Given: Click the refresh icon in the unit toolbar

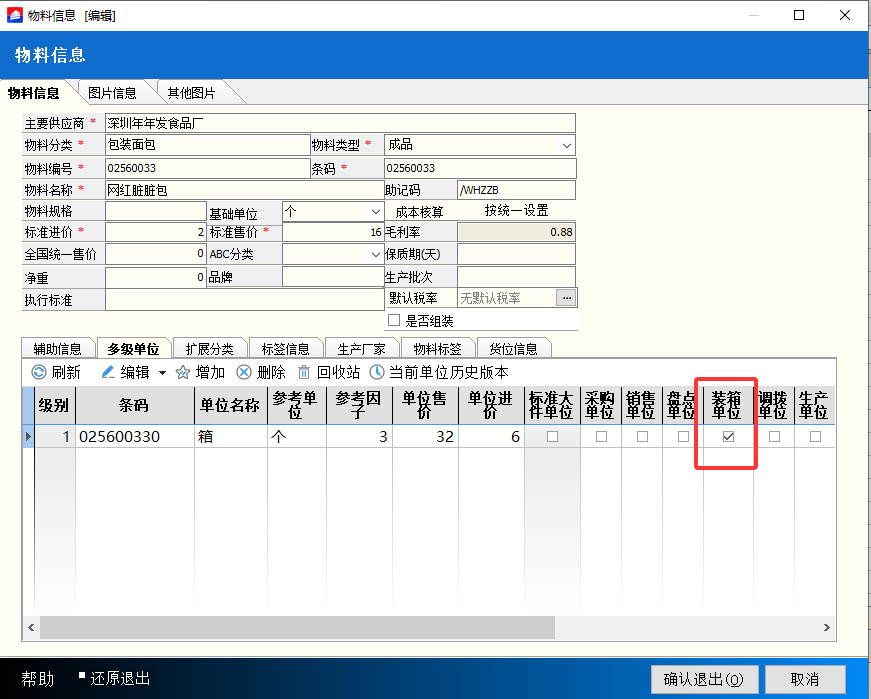Looking at the screenshot, I should (x=38, y=372).
